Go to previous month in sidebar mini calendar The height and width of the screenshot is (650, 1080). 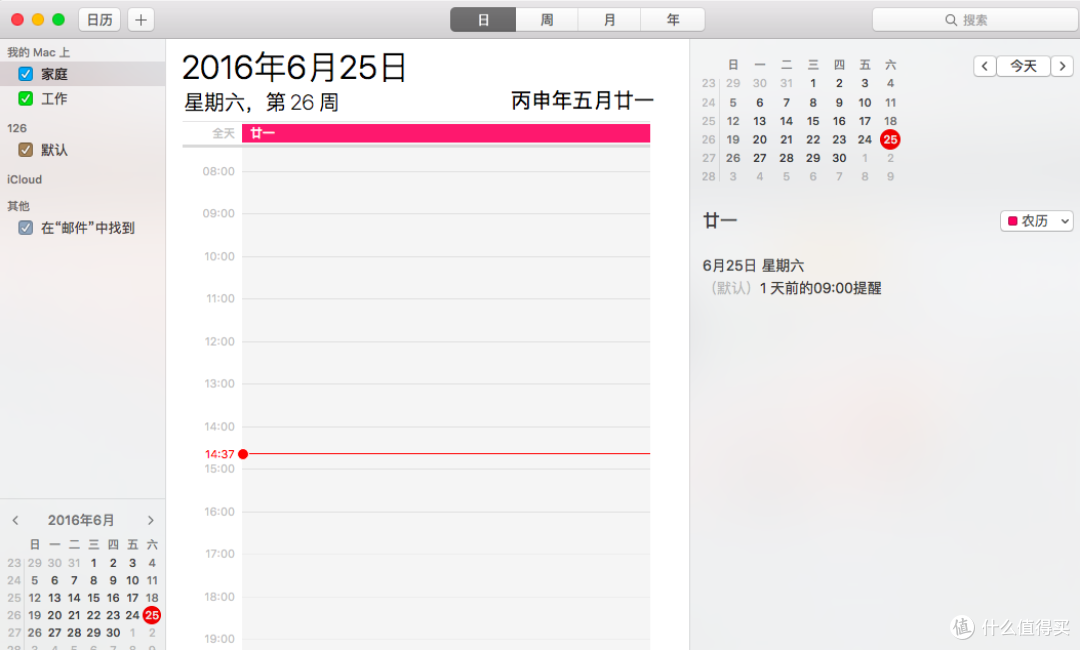[x=15, y=521]
